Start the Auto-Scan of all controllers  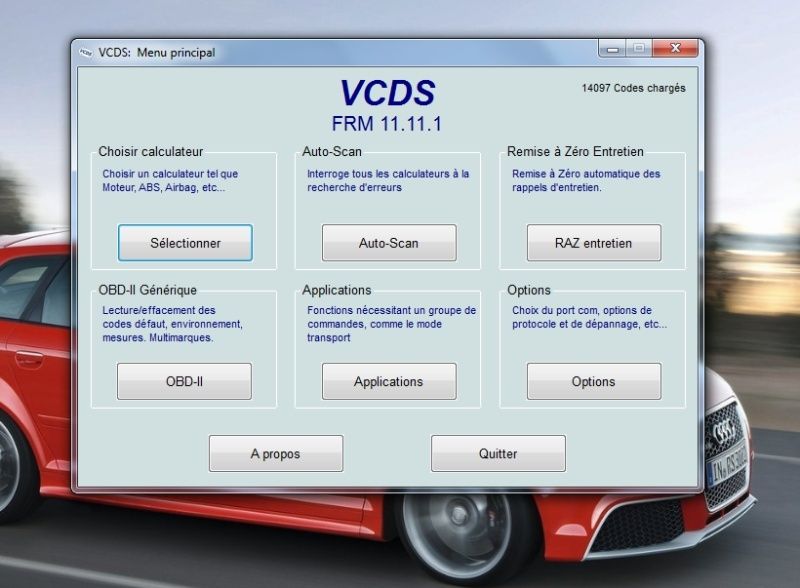[x=389, y=243]
